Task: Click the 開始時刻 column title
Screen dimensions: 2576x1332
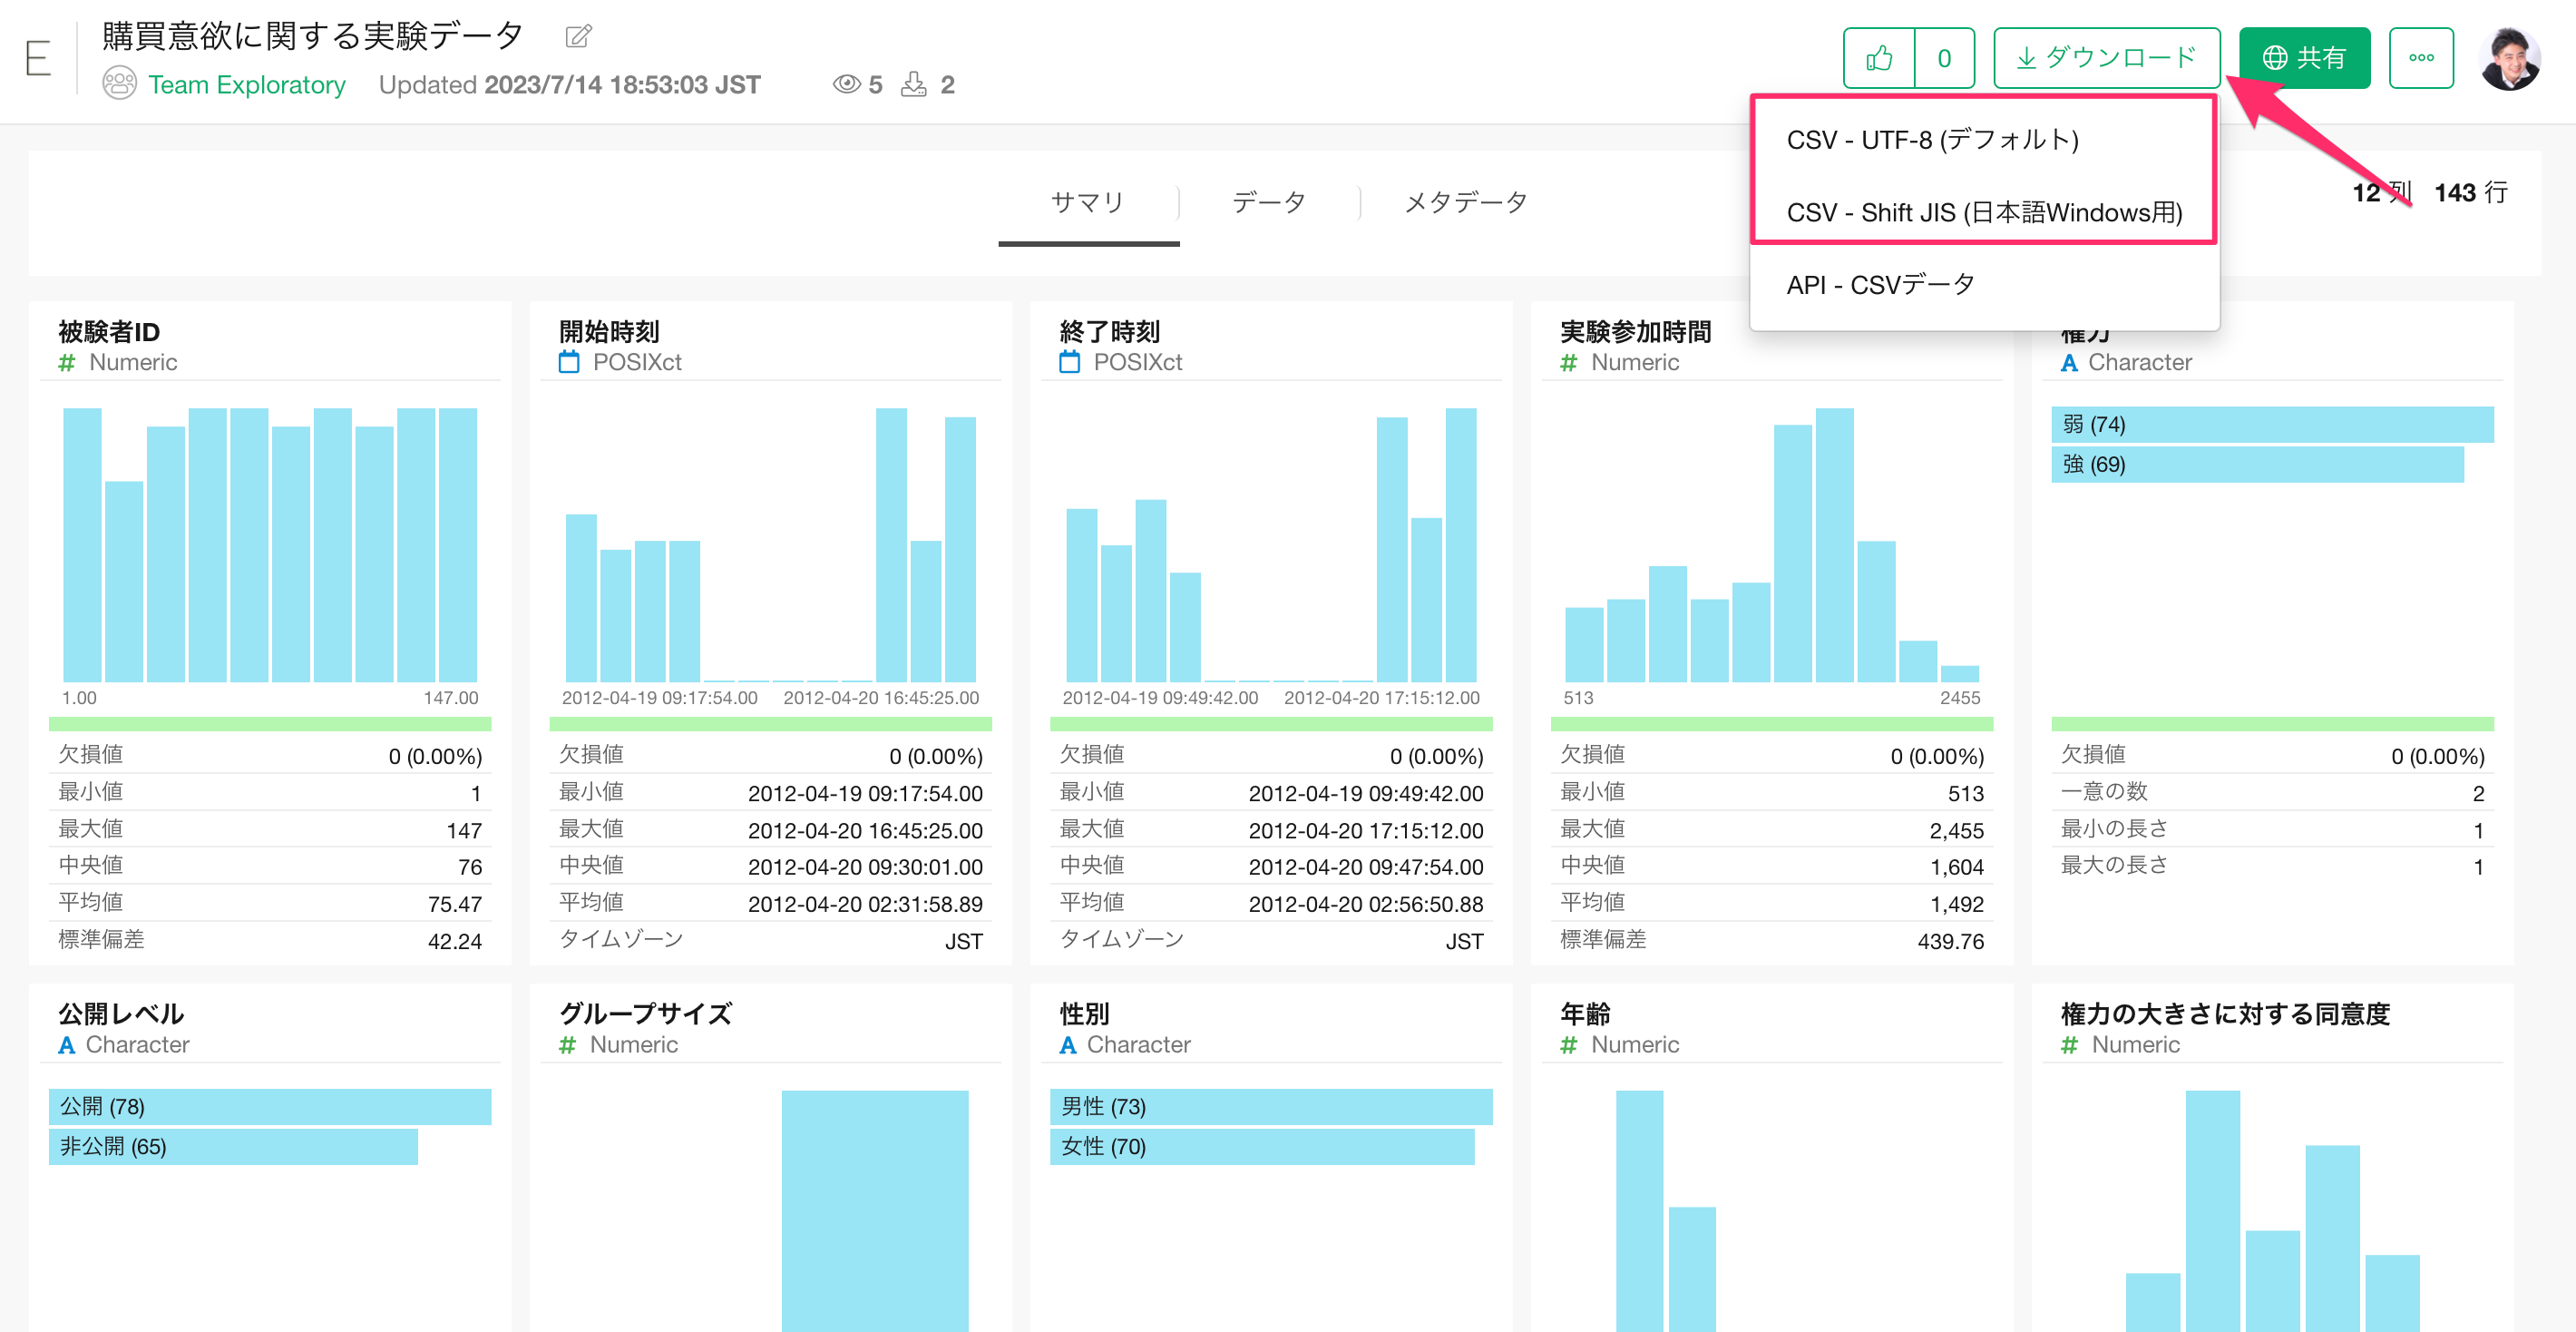Action: coord(609,331)
